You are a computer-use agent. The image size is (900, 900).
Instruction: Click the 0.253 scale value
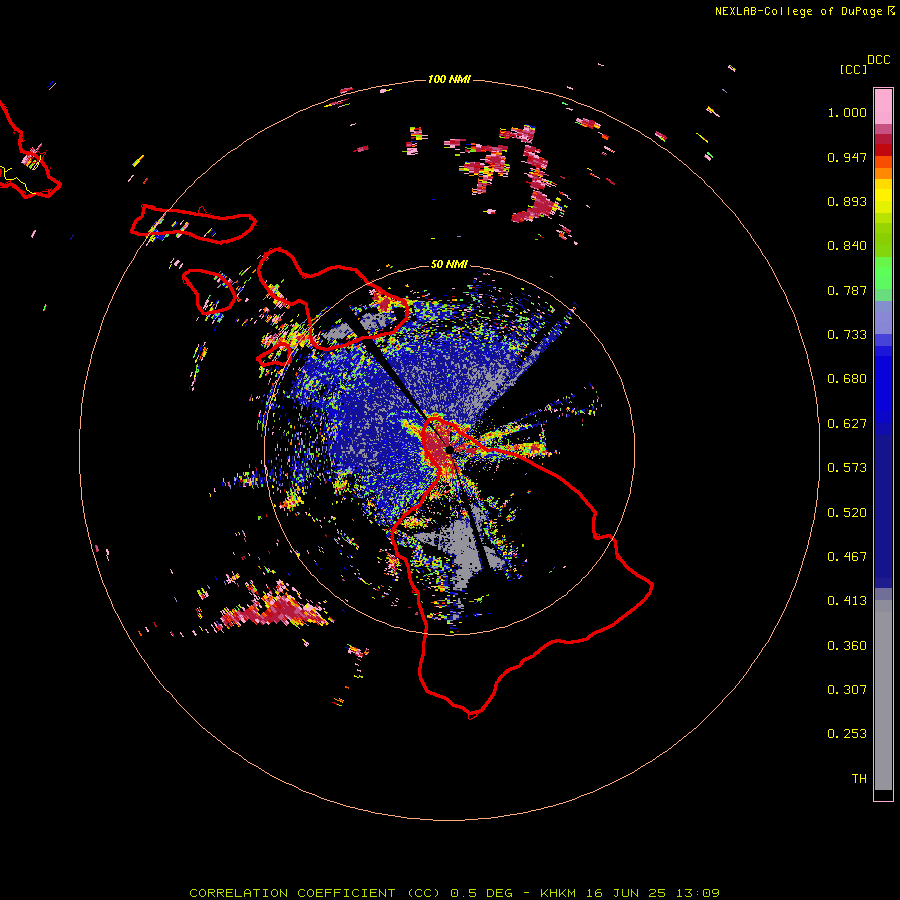click(x=847, y=734)
